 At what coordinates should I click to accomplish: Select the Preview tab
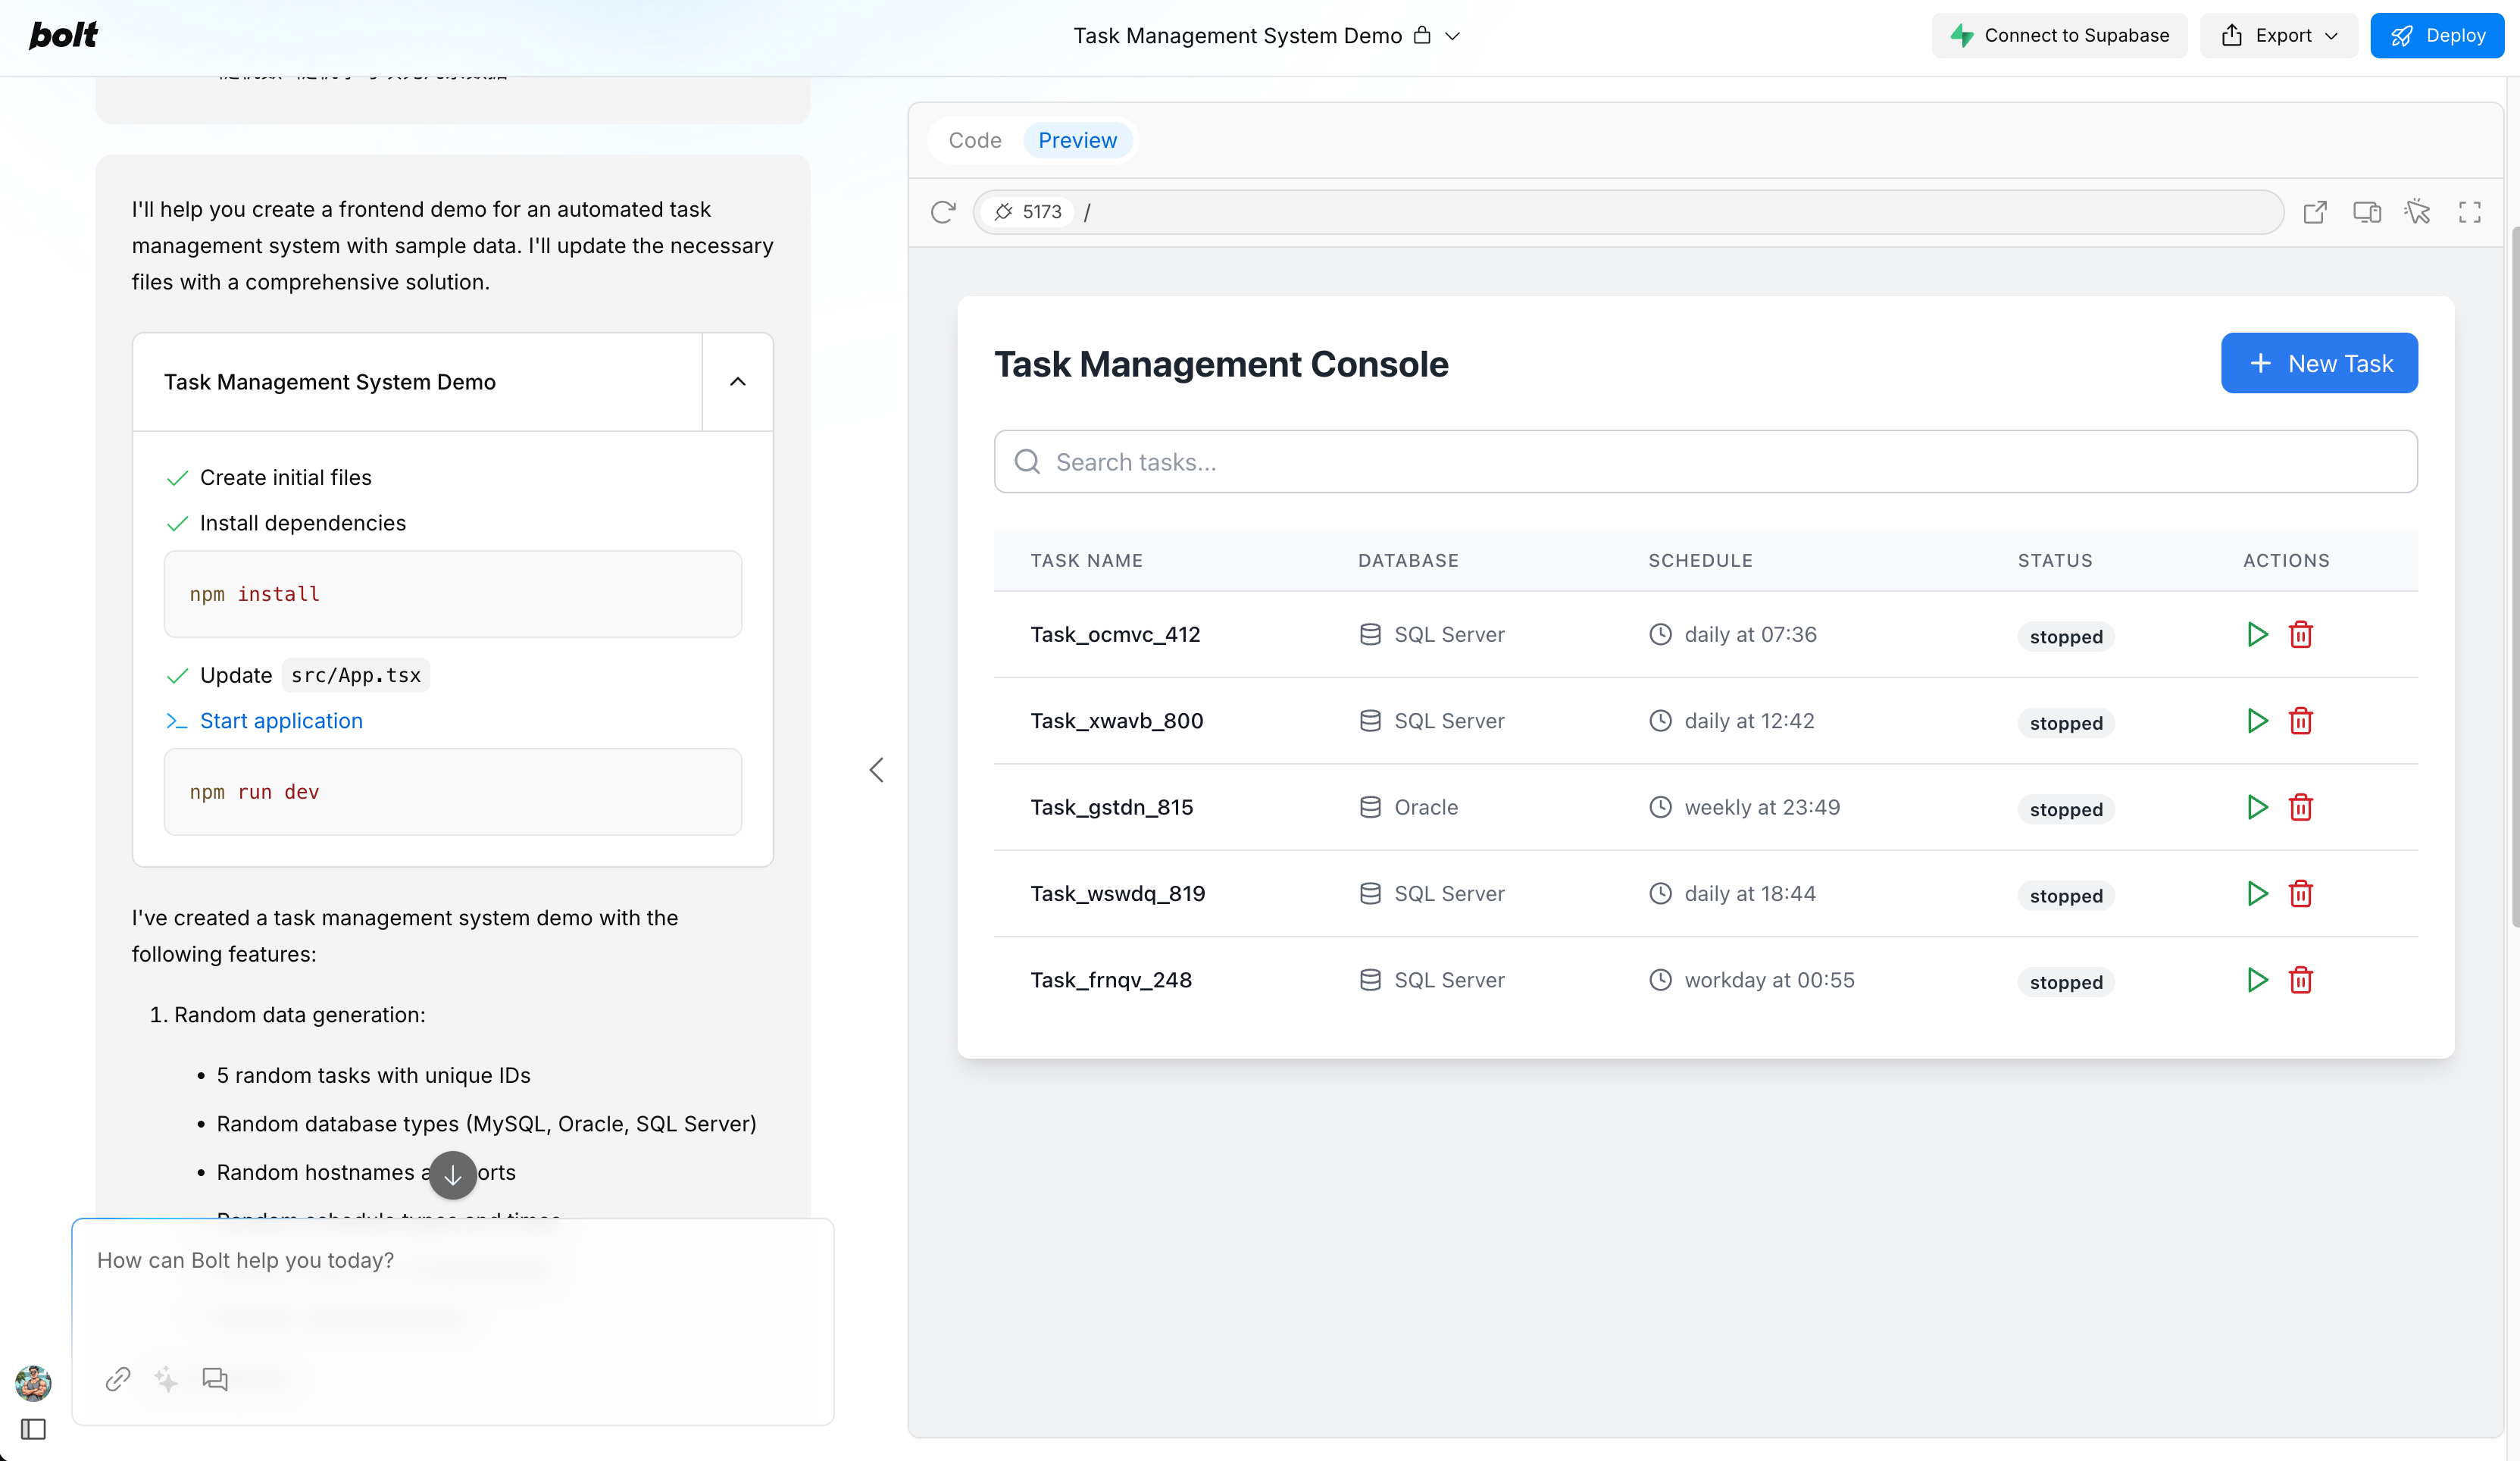click(1077, 140)
